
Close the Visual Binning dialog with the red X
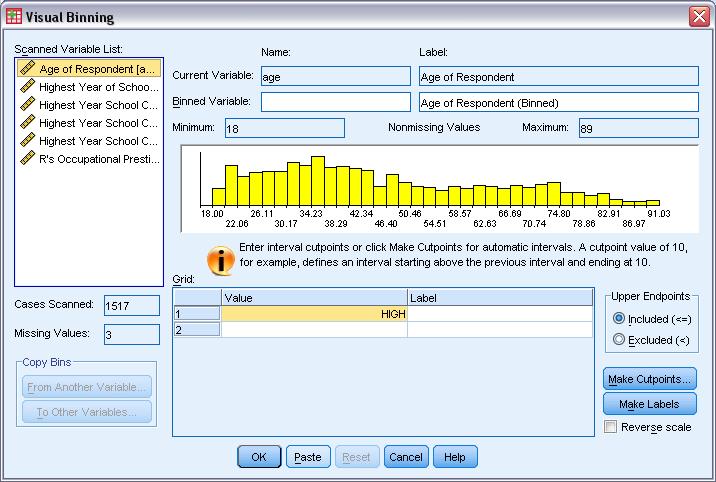[698, 16]
